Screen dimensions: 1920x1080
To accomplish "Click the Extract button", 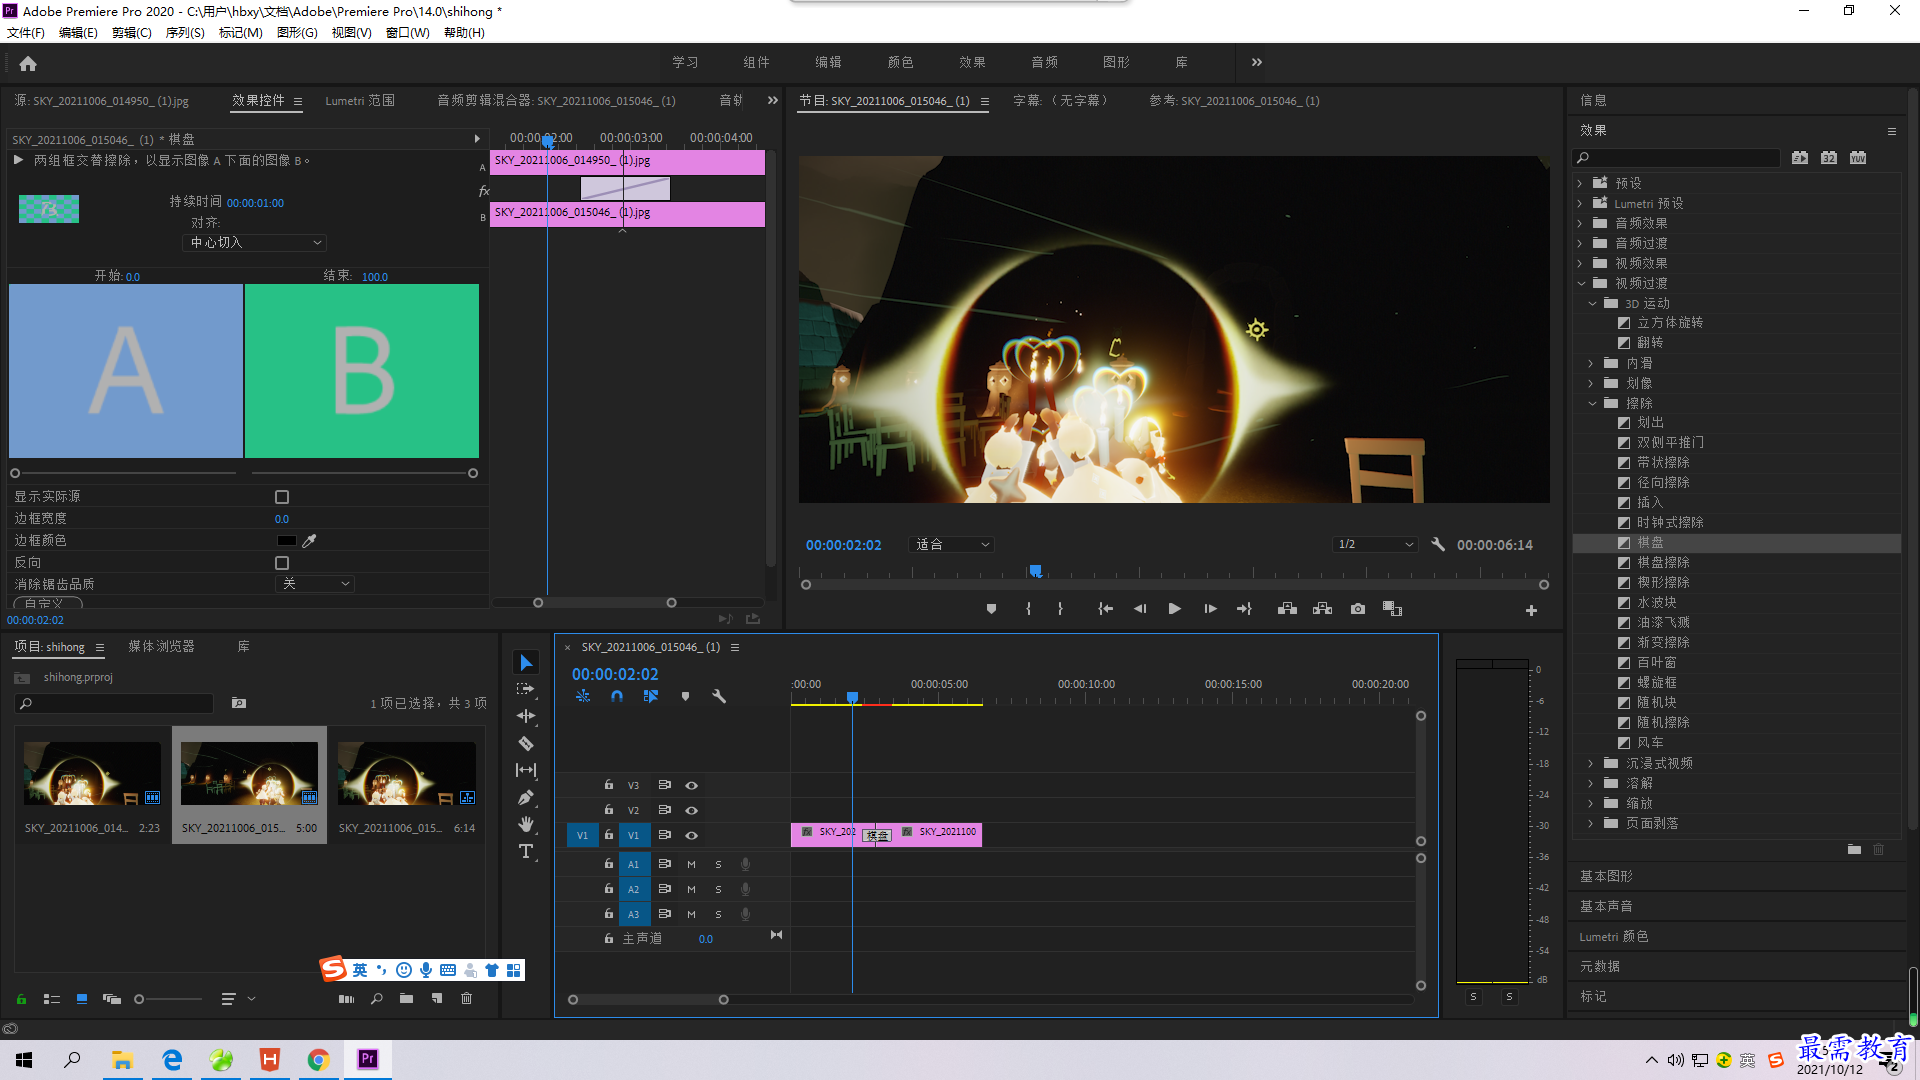I will coord(1322,609).
